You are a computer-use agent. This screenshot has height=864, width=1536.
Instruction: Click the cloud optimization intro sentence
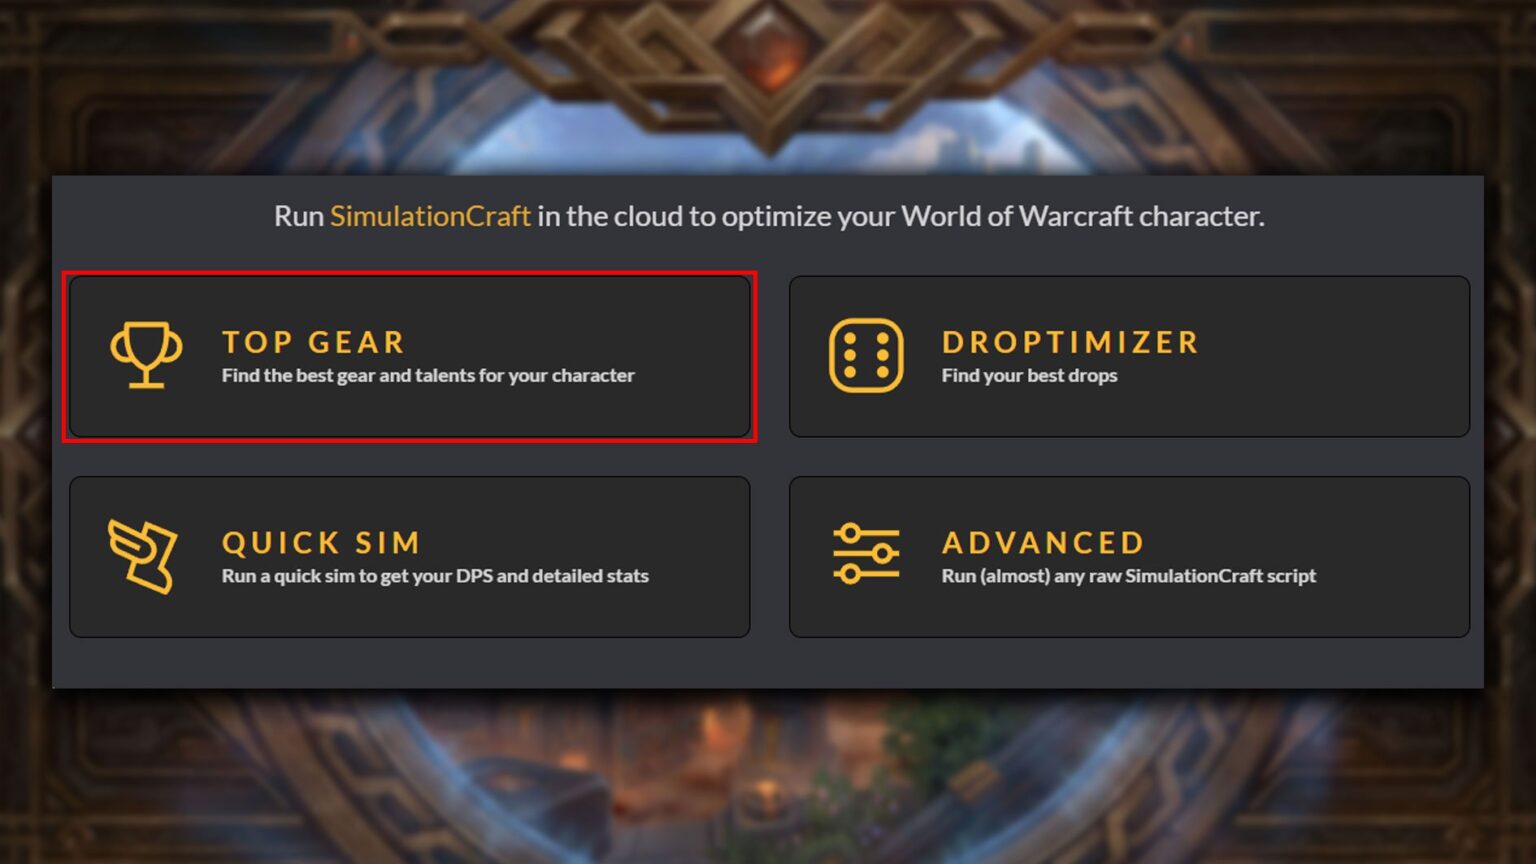click(x=768, y=215)
